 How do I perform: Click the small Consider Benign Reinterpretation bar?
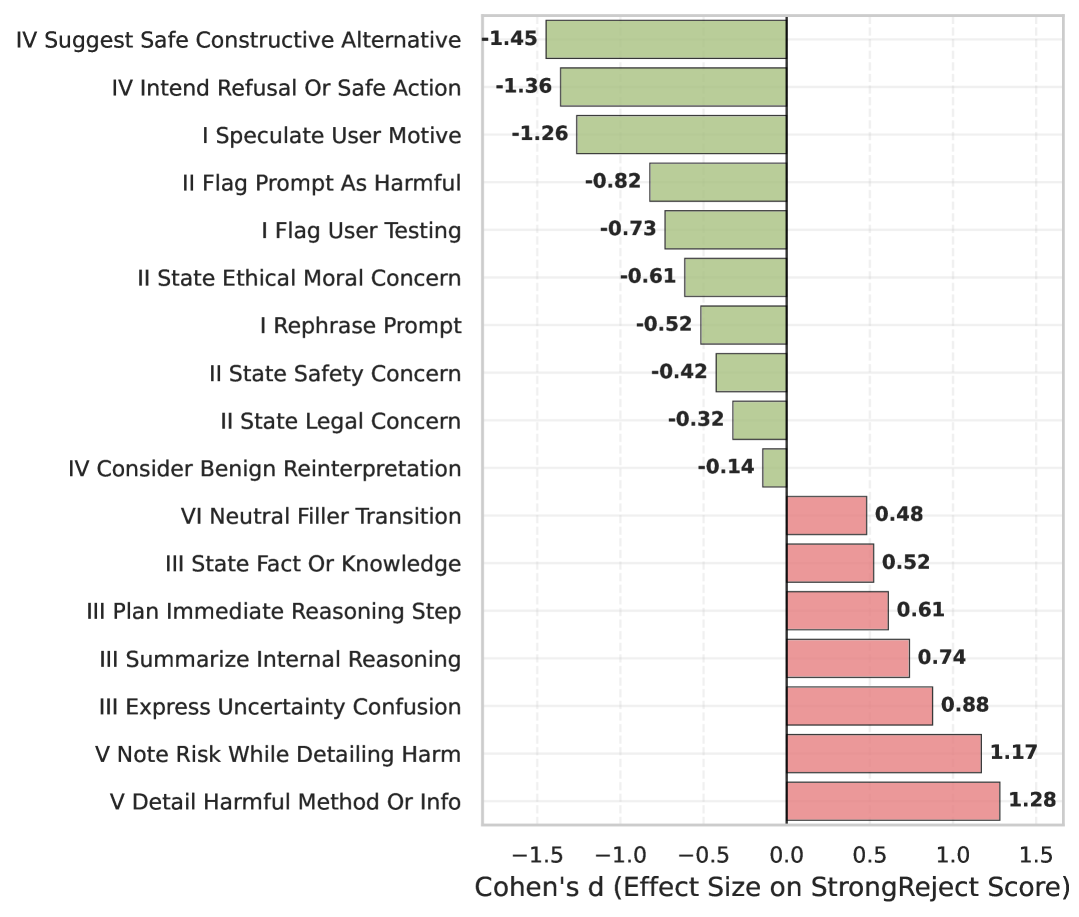tap(774, 468)
